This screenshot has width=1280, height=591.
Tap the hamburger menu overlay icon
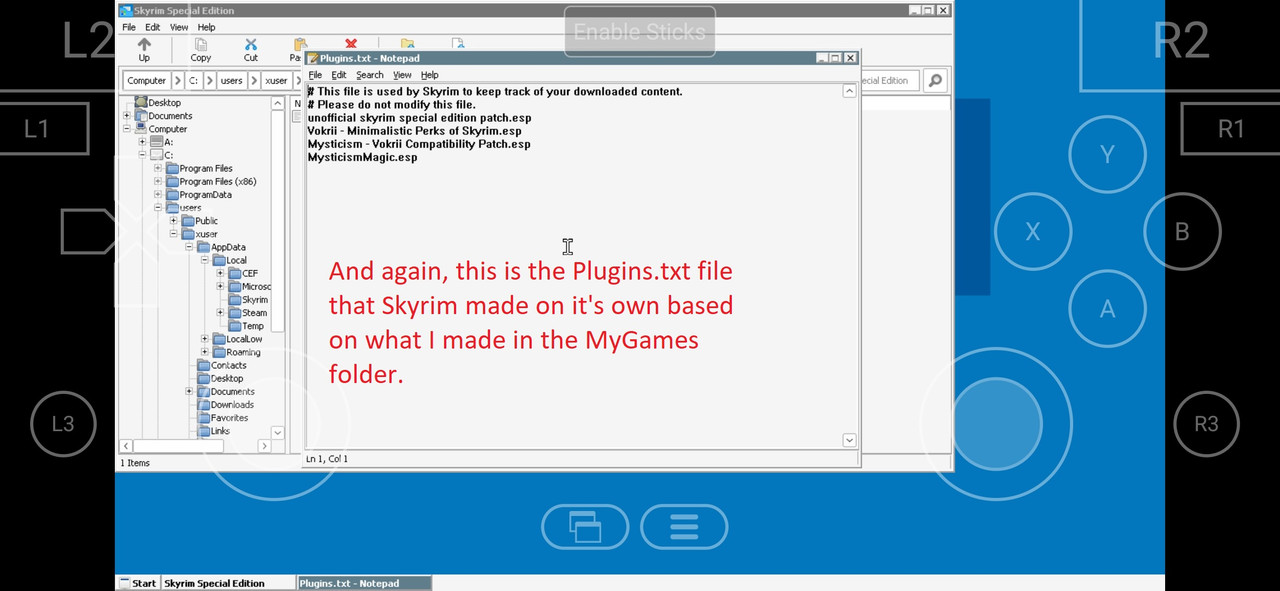(684, 526)
